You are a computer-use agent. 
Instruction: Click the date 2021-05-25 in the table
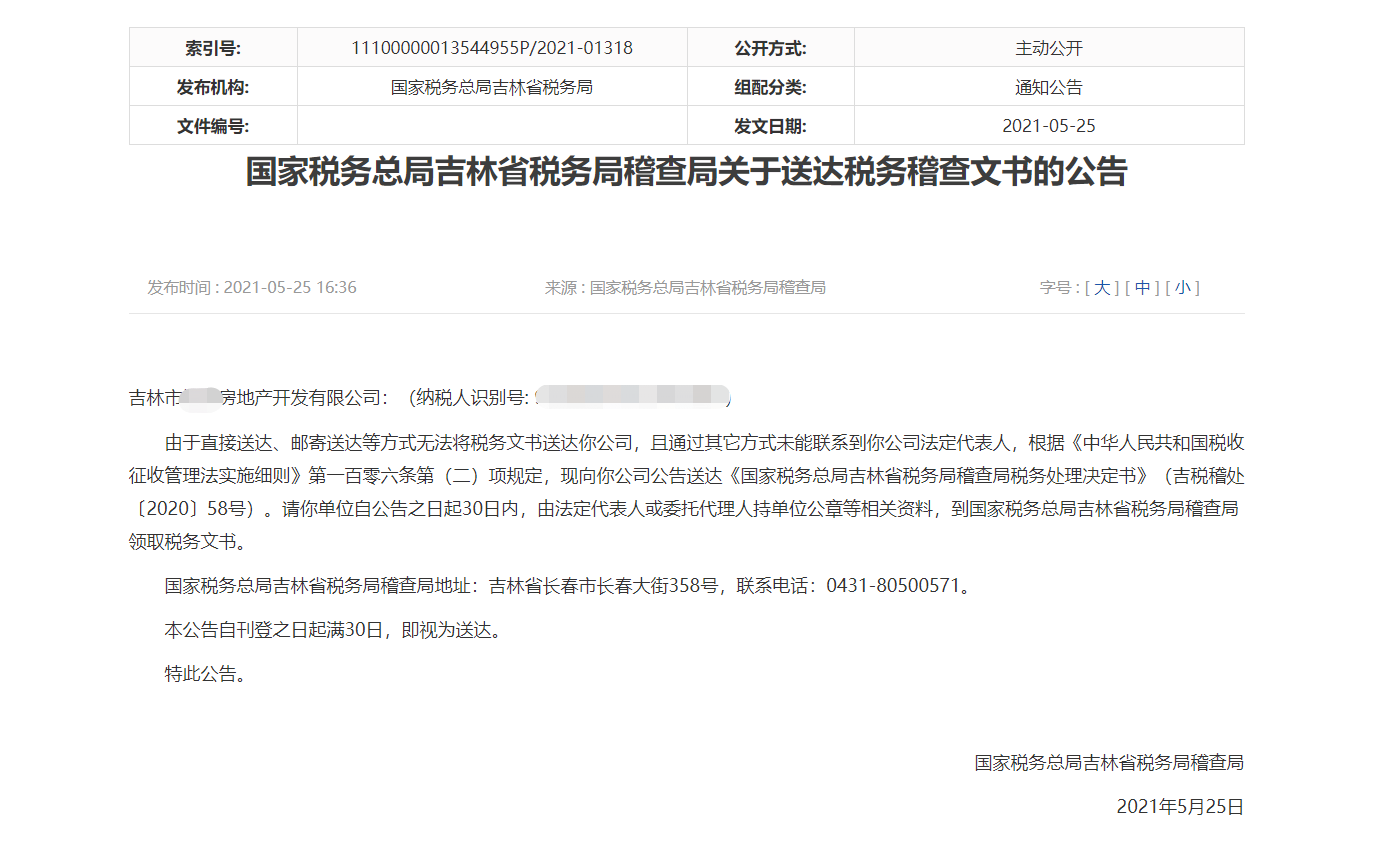click(1049, 126)
